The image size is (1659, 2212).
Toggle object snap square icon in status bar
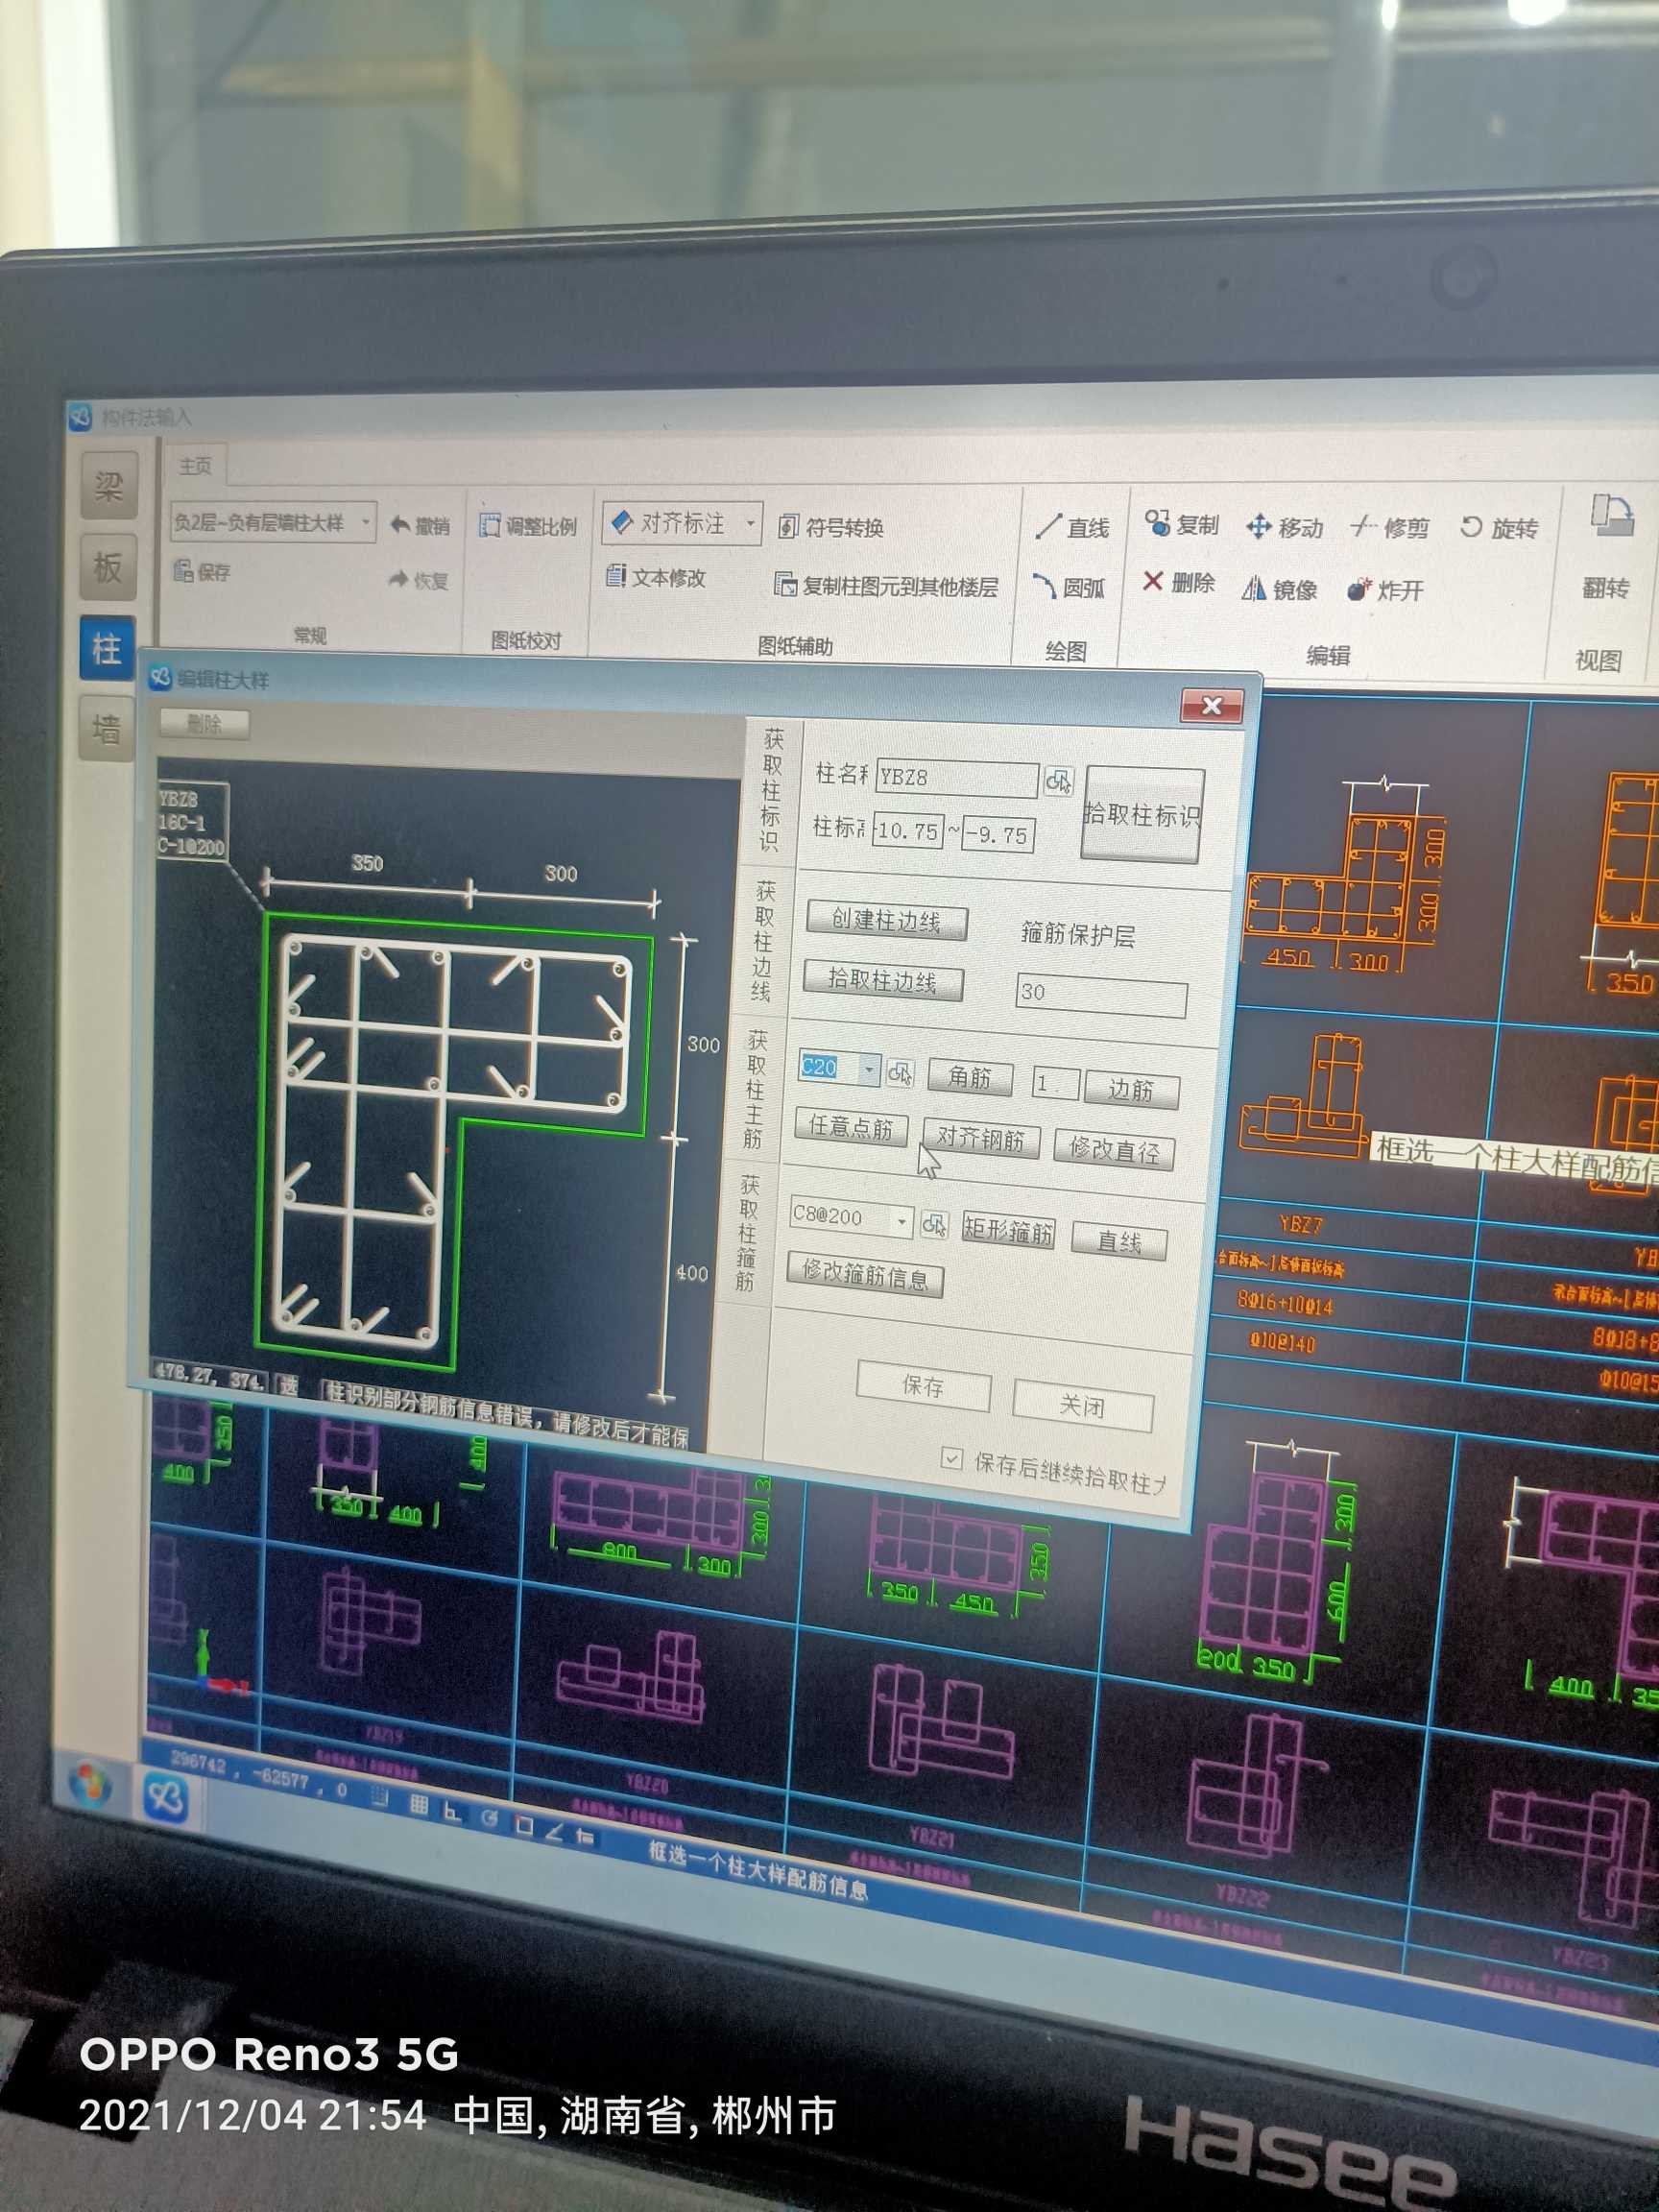pos(523,1825)
